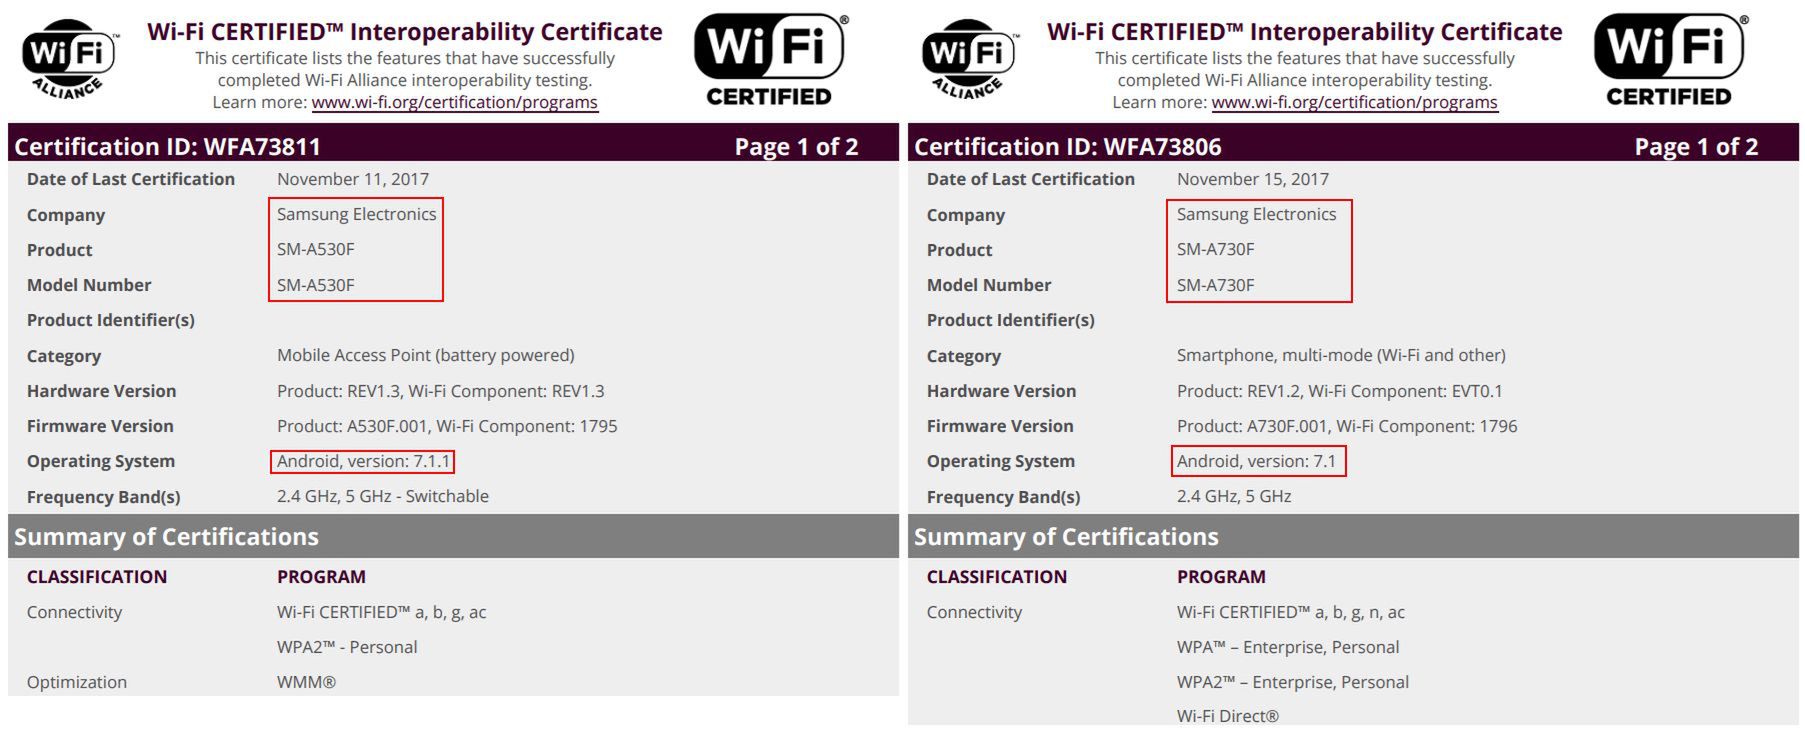The width and height of the screenshot is (1805, 730).
Task: Click the left certificate title heading
Action: click(x=405, y=32)
